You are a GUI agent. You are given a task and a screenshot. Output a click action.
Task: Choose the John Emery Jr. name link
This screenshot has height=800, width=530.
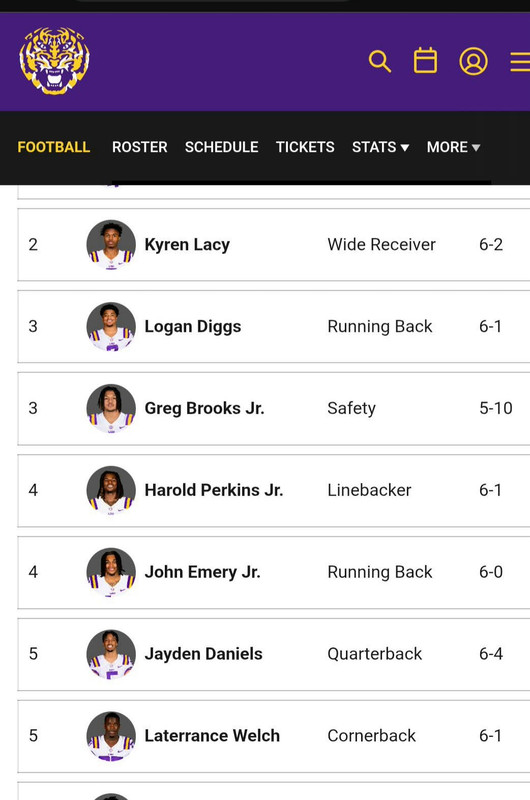[x=203, y=572]
